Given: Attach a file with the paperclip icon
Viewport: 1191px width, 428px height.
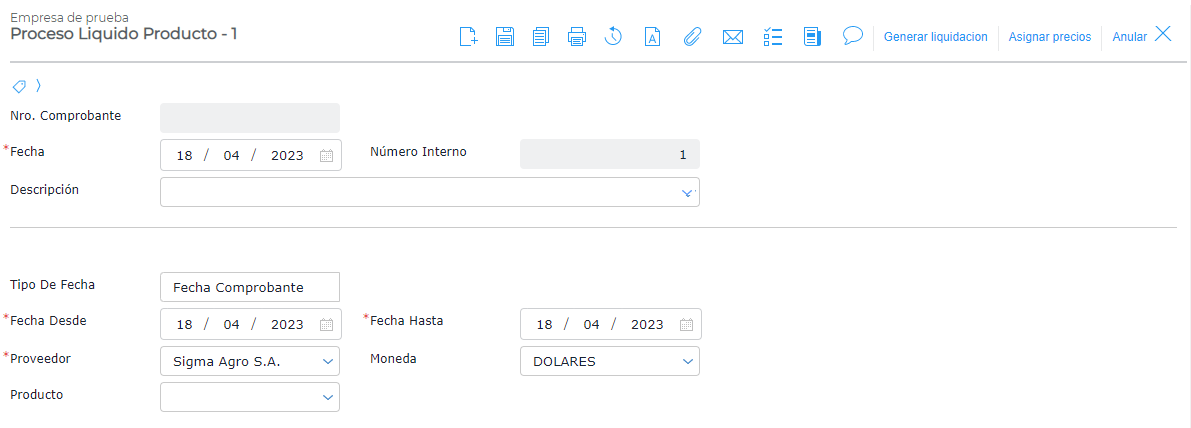Looking at the screenshot, I should click(x=691, y=37).
